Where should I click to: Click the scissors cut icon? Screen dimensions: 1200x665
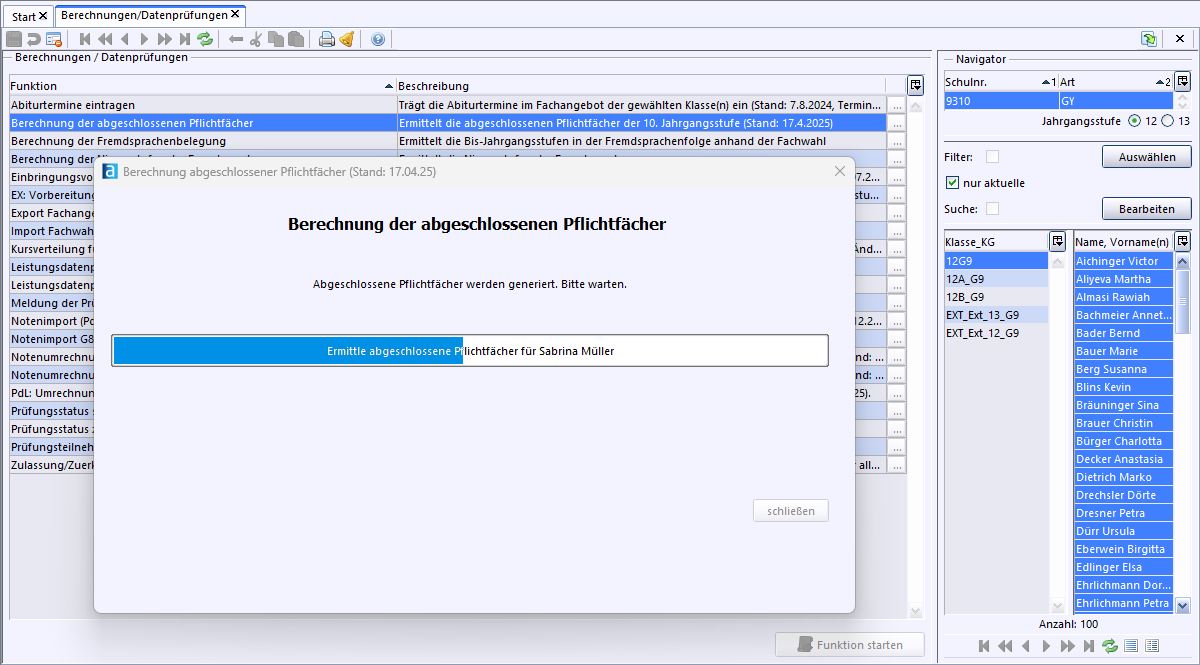click(256, 39)
